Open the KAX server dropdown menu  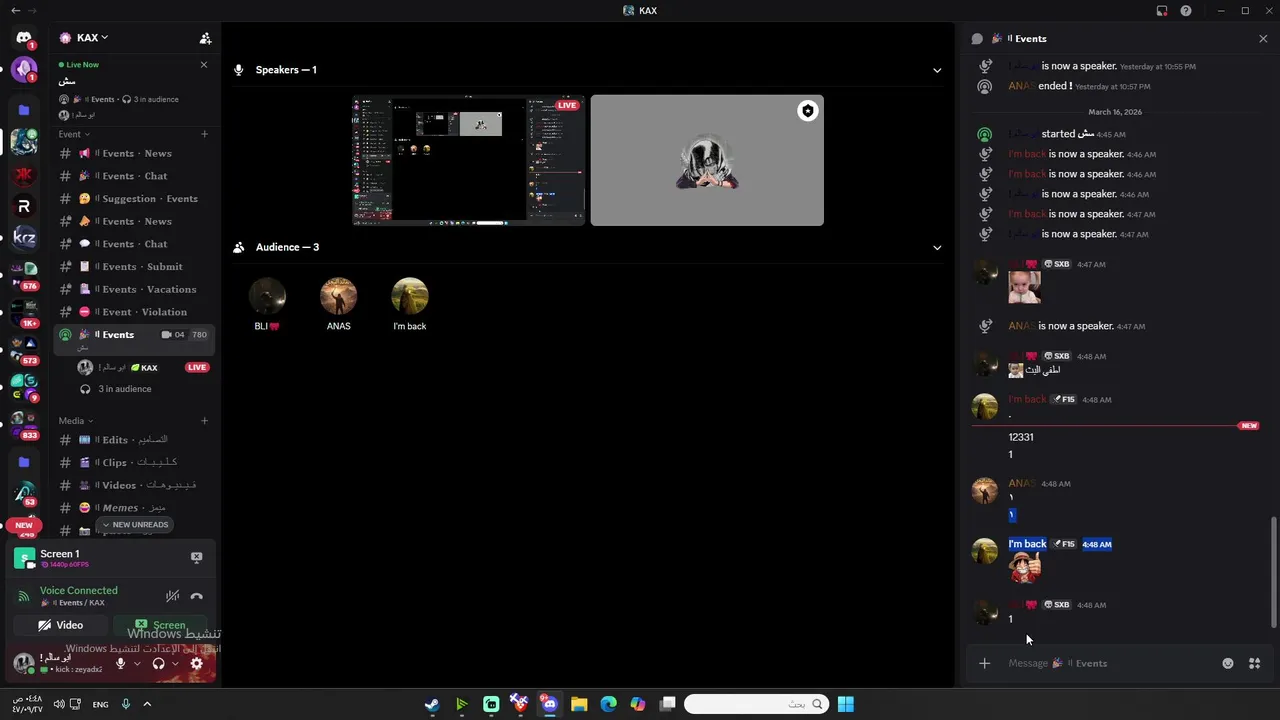click(x=83, y=38)
